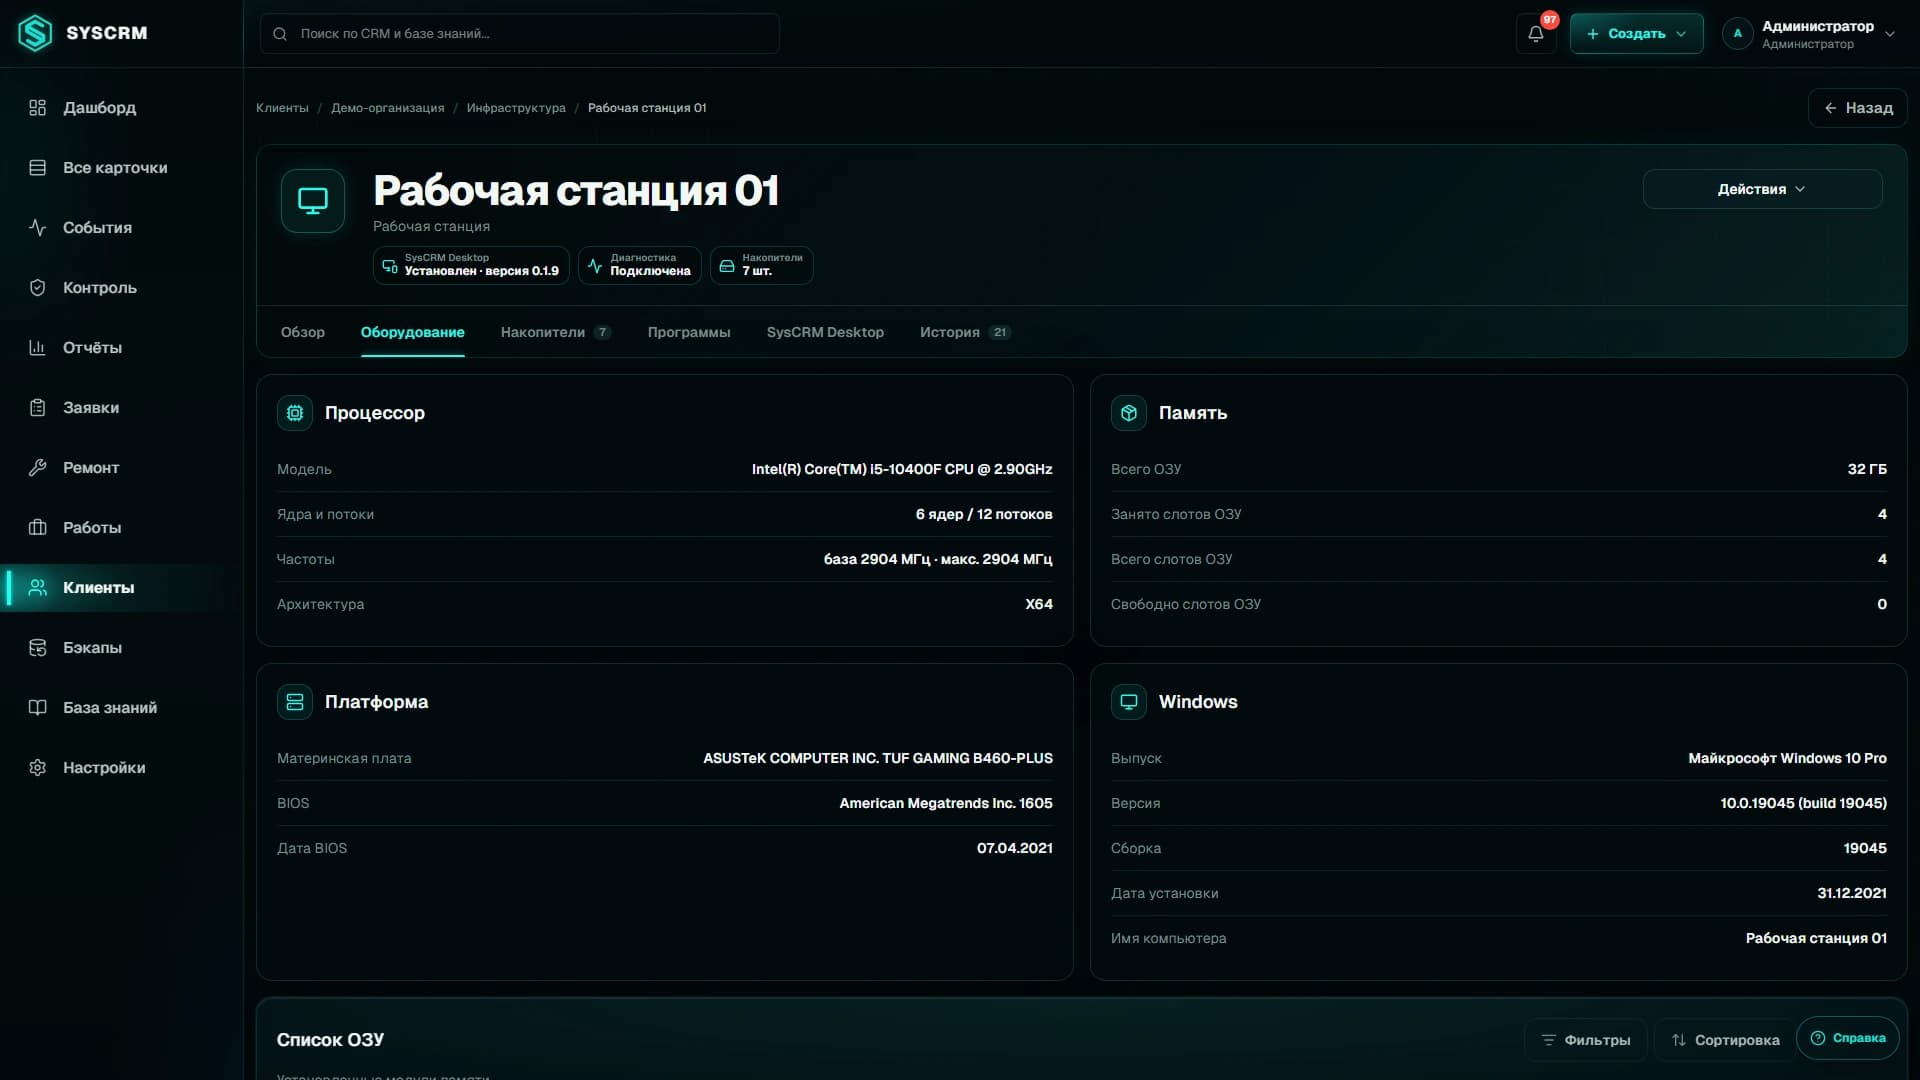
Task: Click the Сортировка button
Action: tap(1724, 1040)
